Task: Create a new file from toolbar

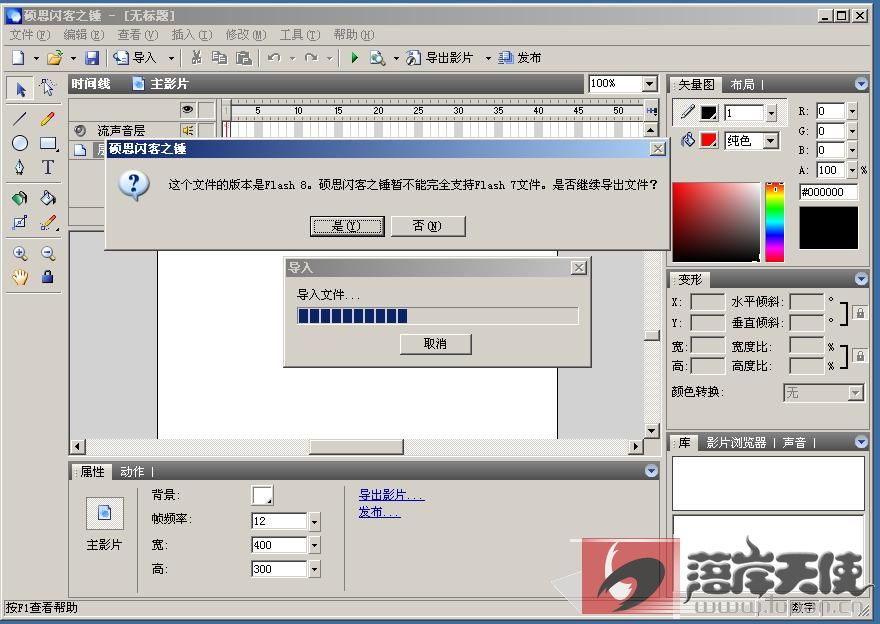Action: click(19, 57)
